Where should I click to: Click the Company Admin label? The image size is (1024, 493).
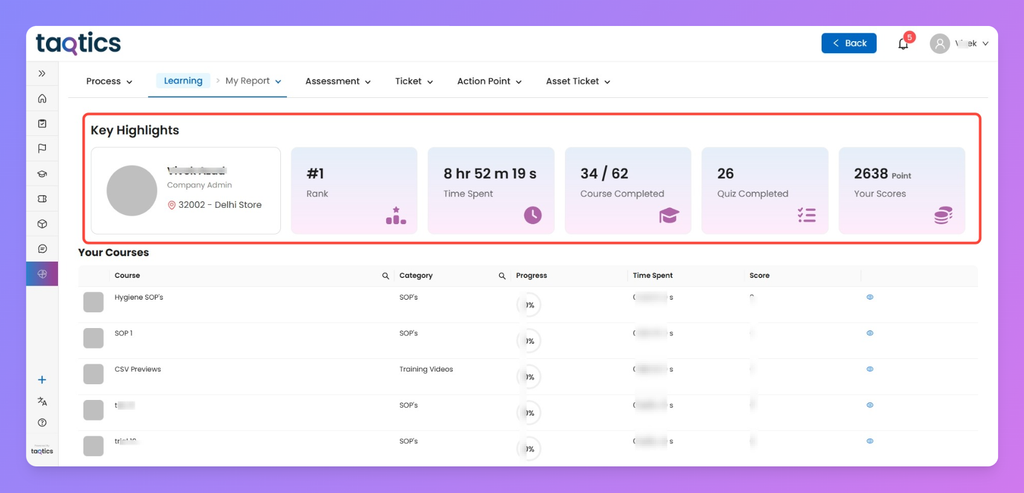point(200,185)
